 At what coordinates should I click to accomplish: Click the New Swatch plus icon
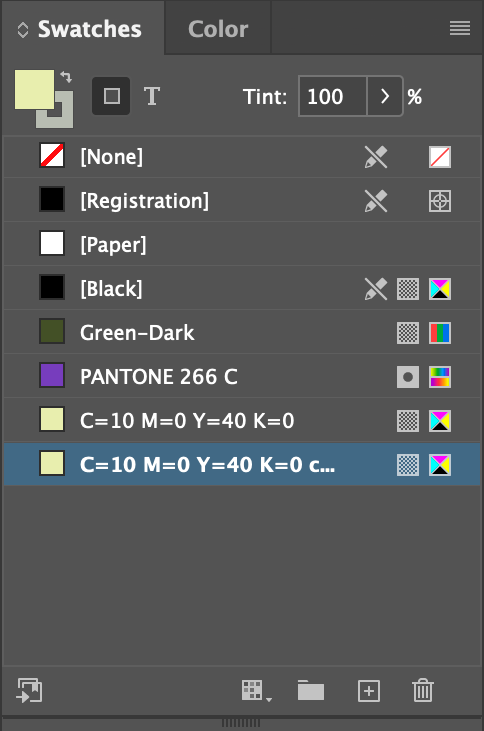[369, 690]
